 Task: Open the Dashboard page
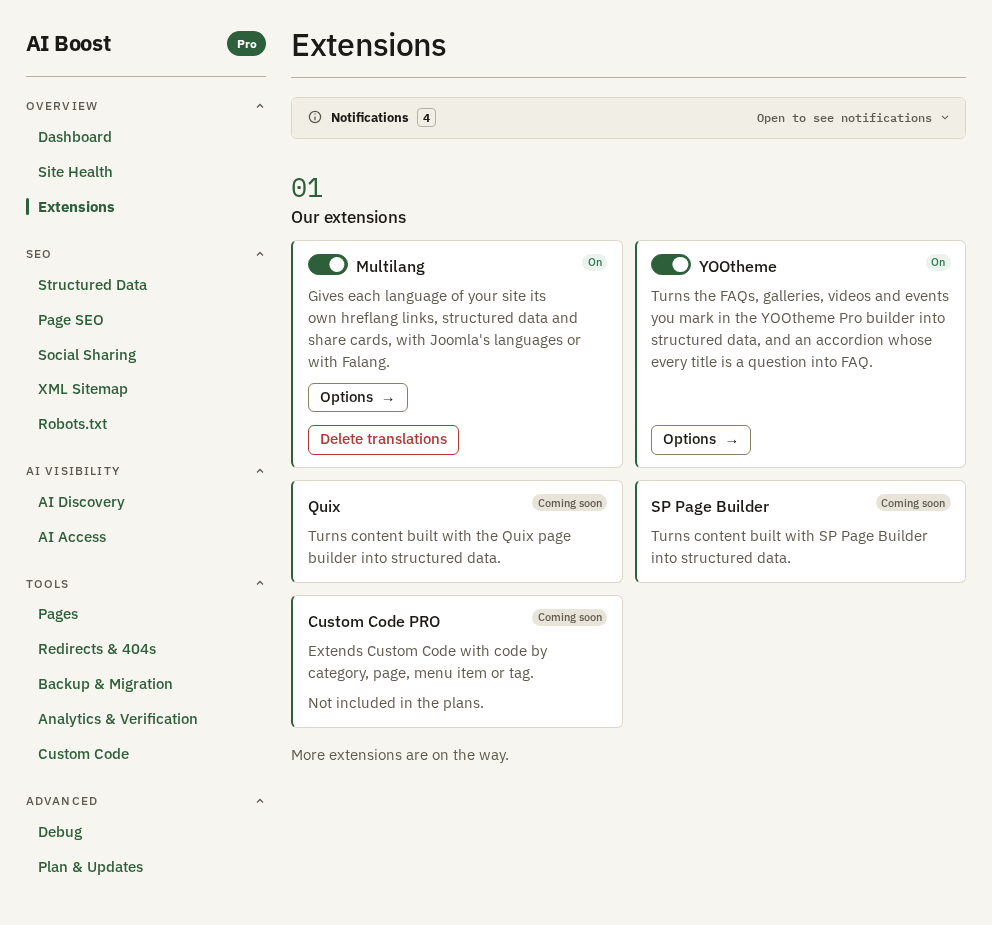pyautogui.click(x=75, y=137)
